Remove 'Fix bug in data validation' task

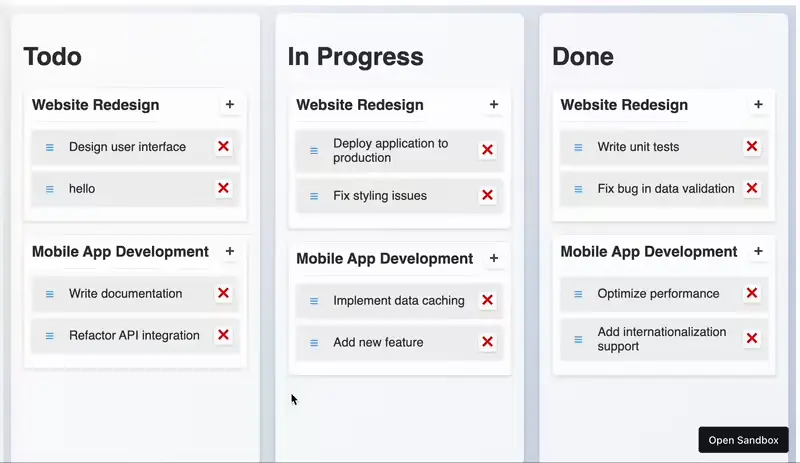[x=751, y=188]
